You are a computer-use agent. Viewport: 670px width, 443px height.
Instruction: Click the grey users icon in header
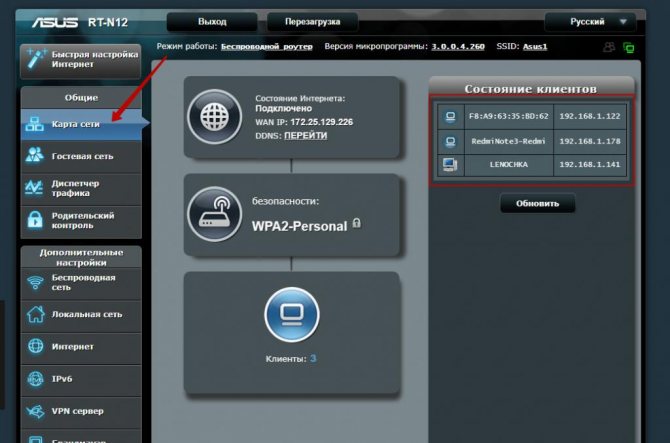[x=609, y=47]
